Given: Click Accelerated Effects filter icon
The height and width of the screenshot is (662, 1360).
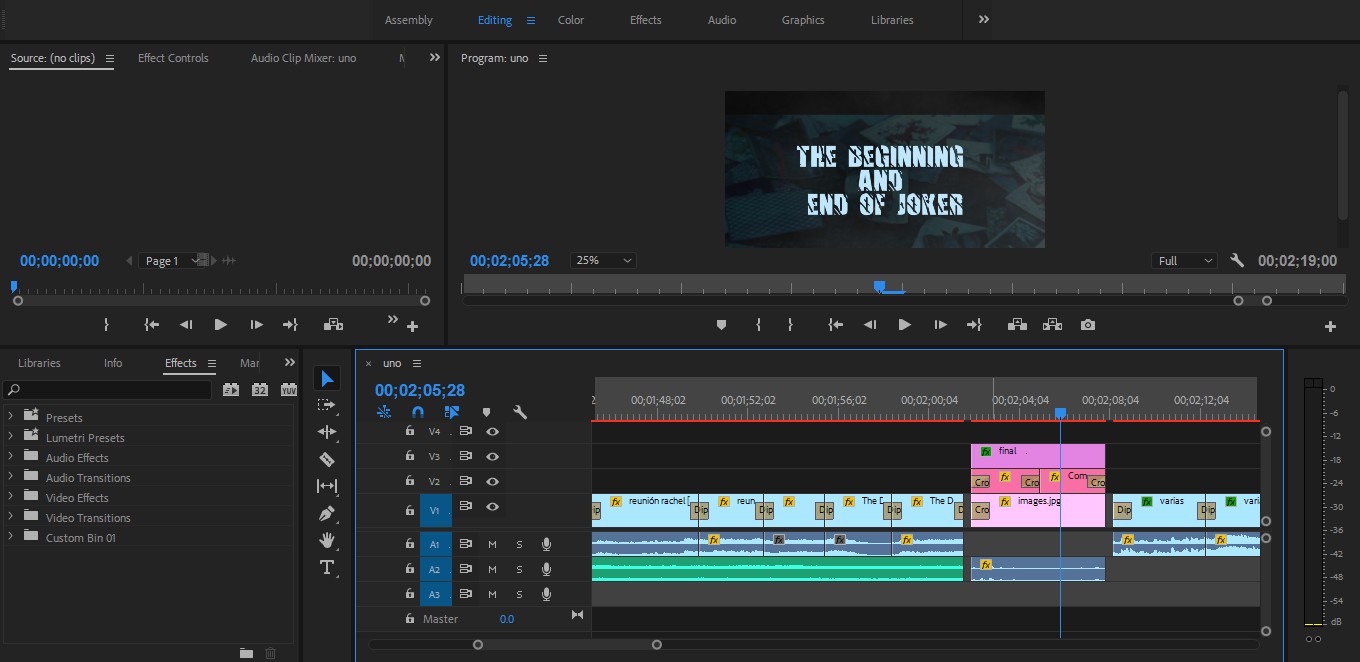Looking at the screenshot, I should [231, 390].
